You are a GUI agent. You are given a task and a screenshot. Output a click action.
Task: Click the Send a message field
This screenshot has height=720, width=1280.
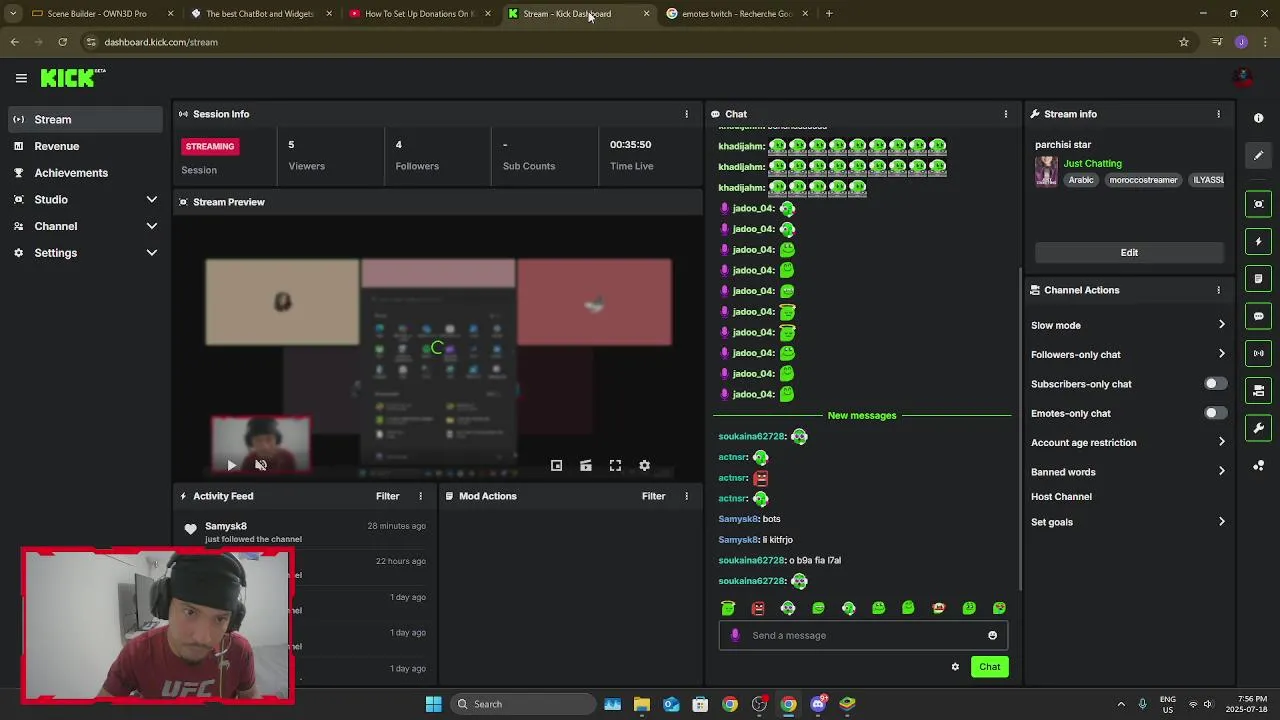pyautogui.click(x=863, y=635)
